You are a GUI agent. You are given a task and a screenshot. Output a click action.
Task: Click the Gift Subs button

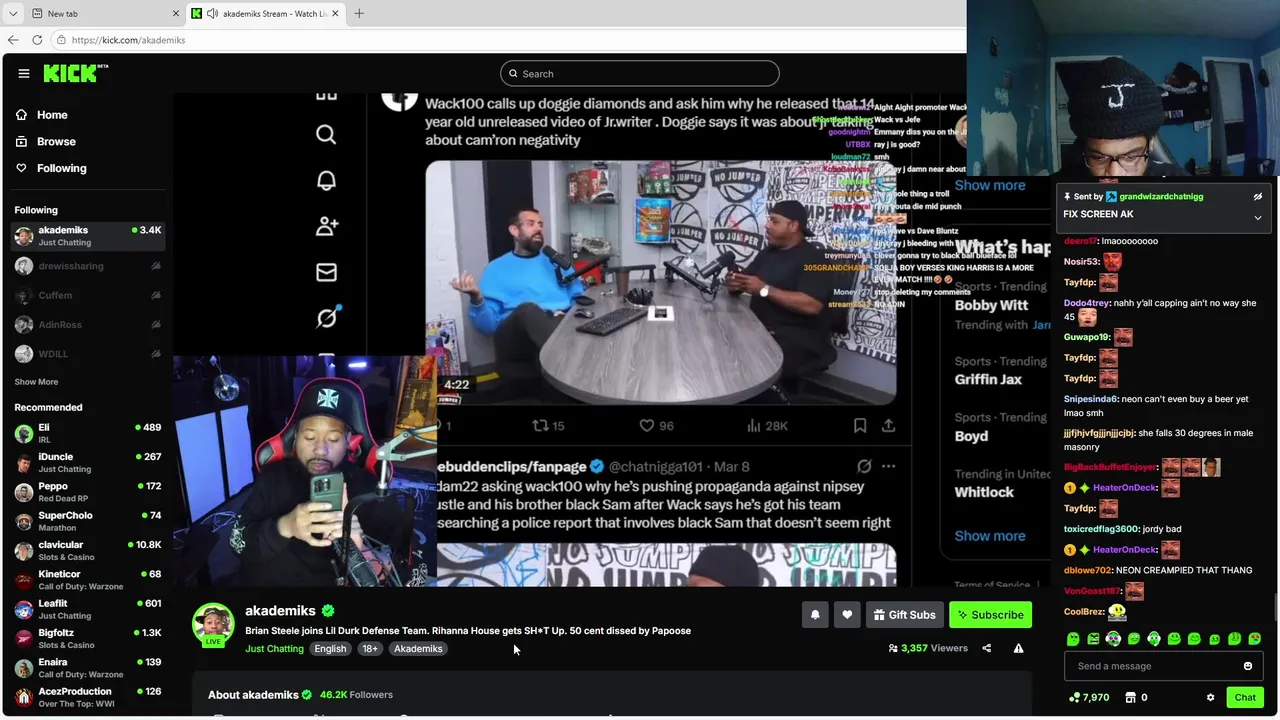click(x=904, y=615)
